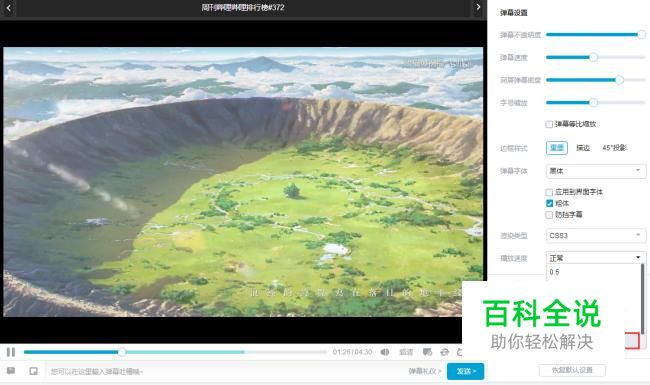
Task: Go to previous video with left arrow
Action: 8,7
